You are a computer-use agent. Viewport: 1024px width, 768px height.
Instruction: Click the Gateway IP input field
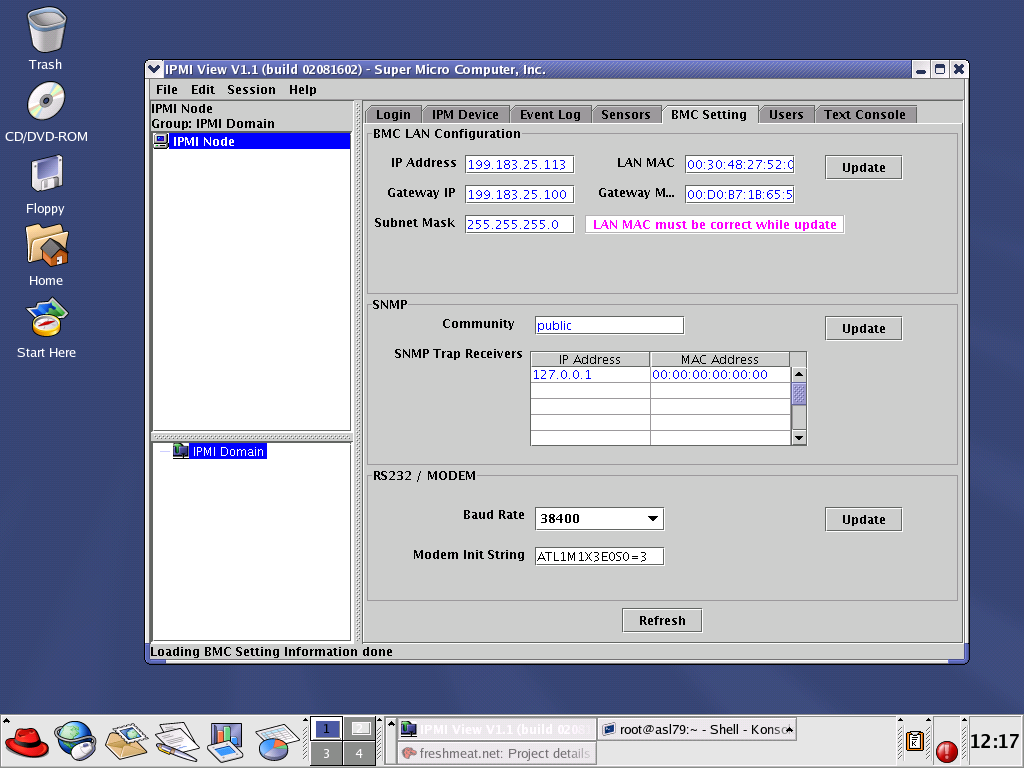pyautogui.click(x=519, y=194)
